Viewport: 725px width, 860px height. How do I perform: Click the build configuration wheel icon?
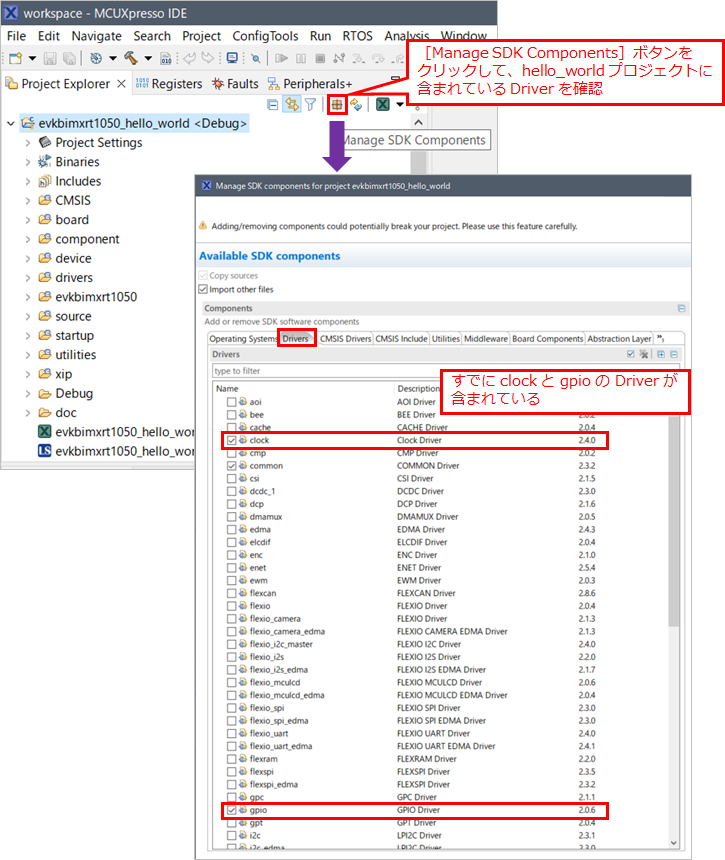pos(96,58)
